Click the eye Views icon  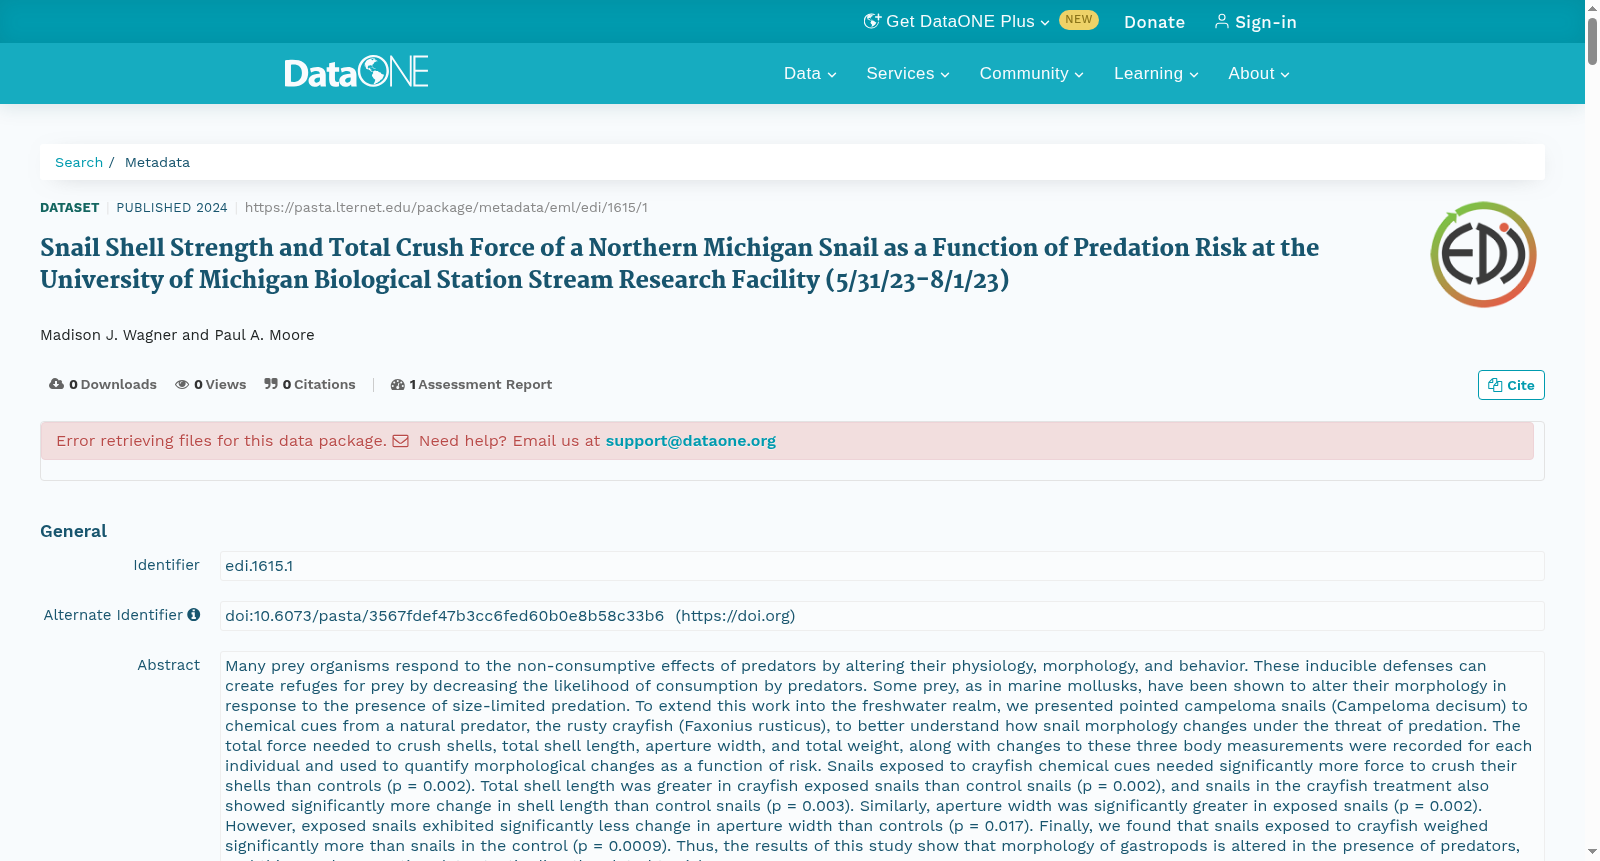182,384
